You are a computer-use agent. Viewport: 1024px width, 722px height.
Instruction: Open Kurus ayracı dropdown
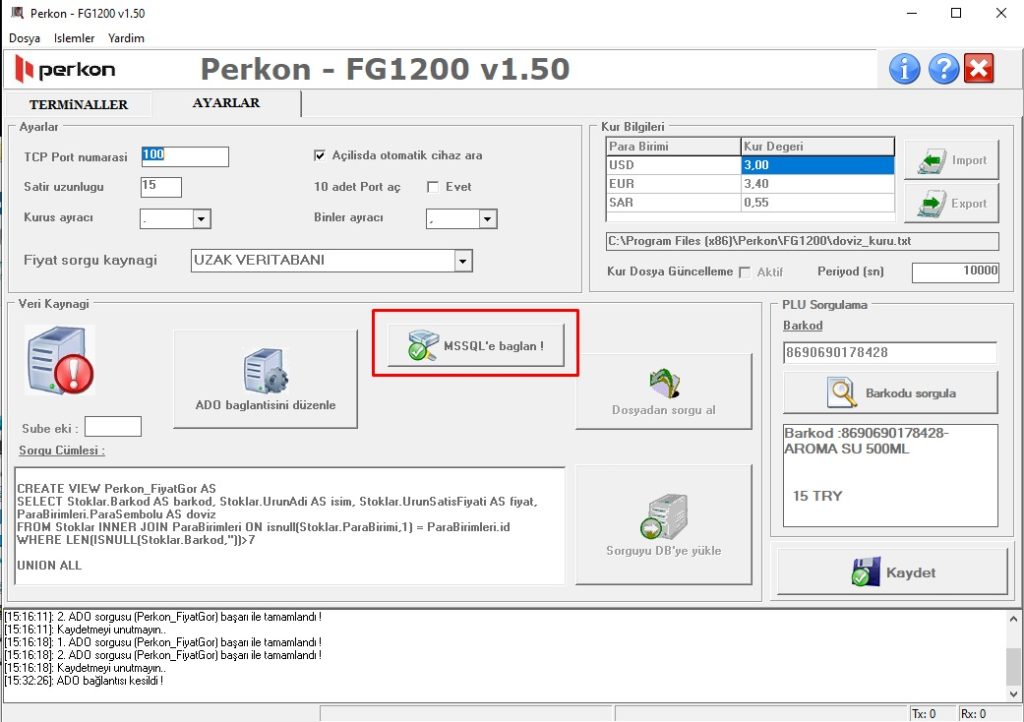201,219
